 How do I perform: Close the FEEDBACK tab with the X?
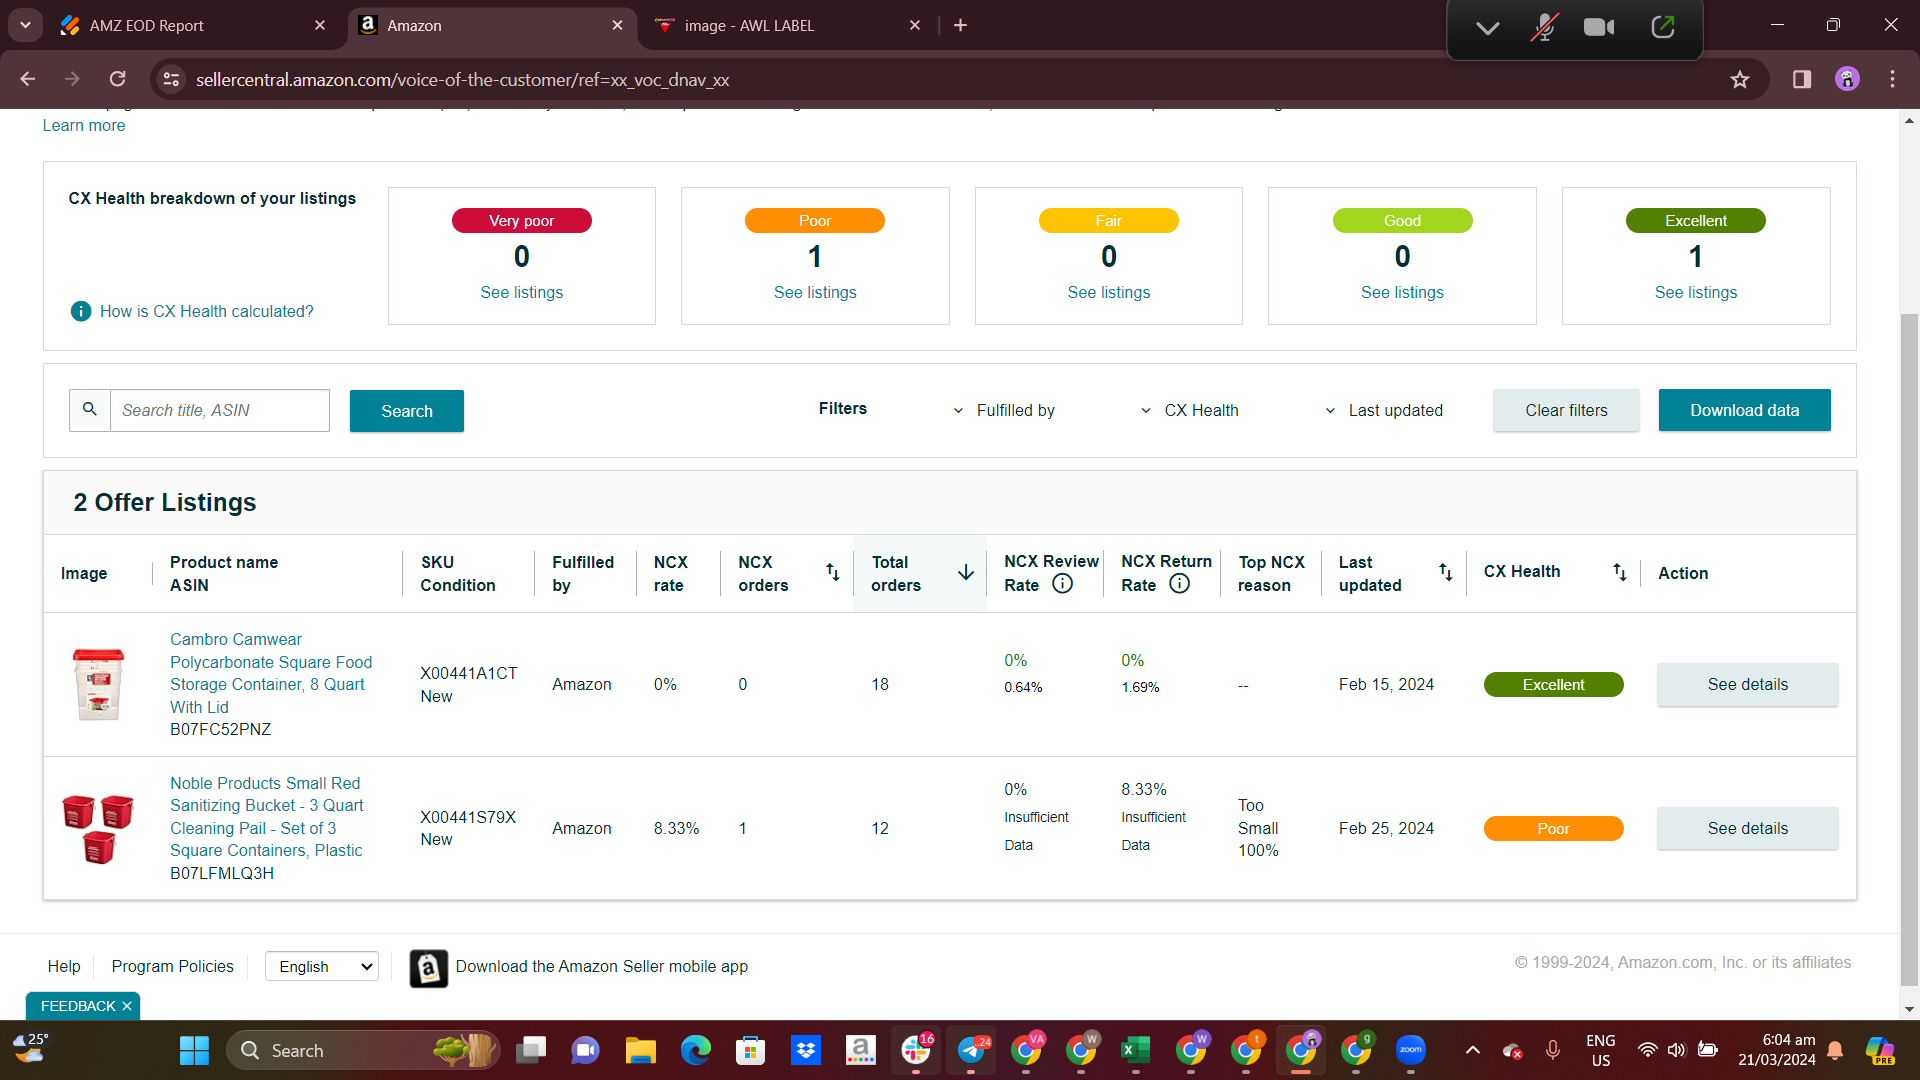point(127,1006)
